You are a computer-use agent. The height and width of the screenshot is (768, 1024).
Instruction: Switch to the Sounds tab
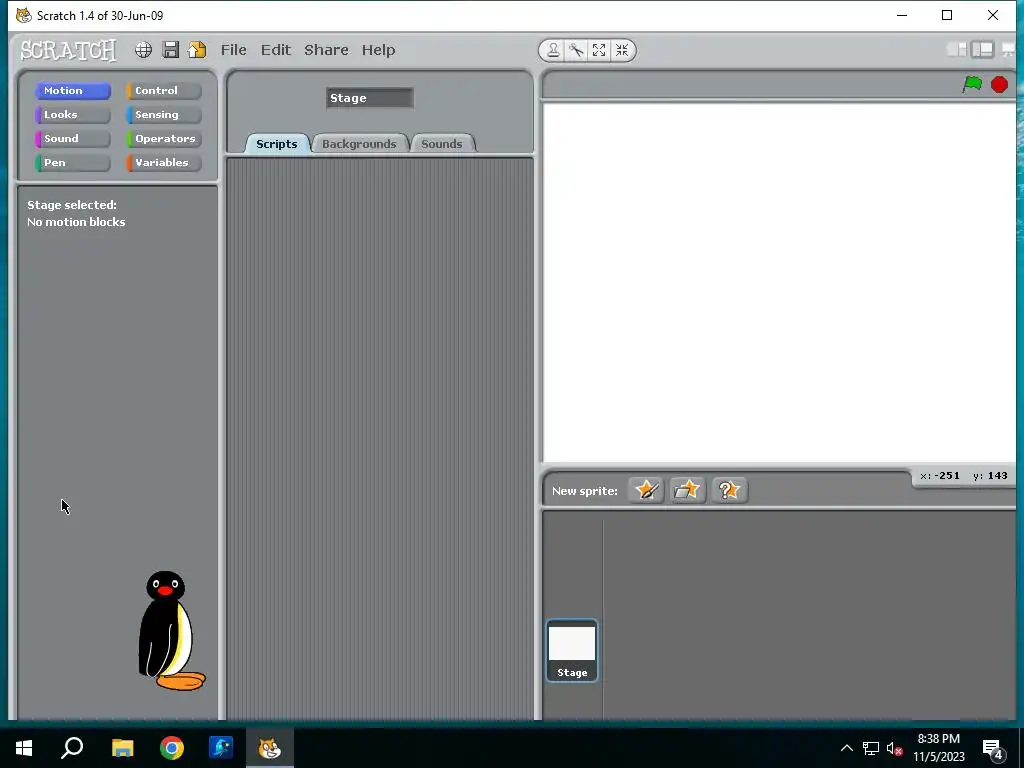441,144
